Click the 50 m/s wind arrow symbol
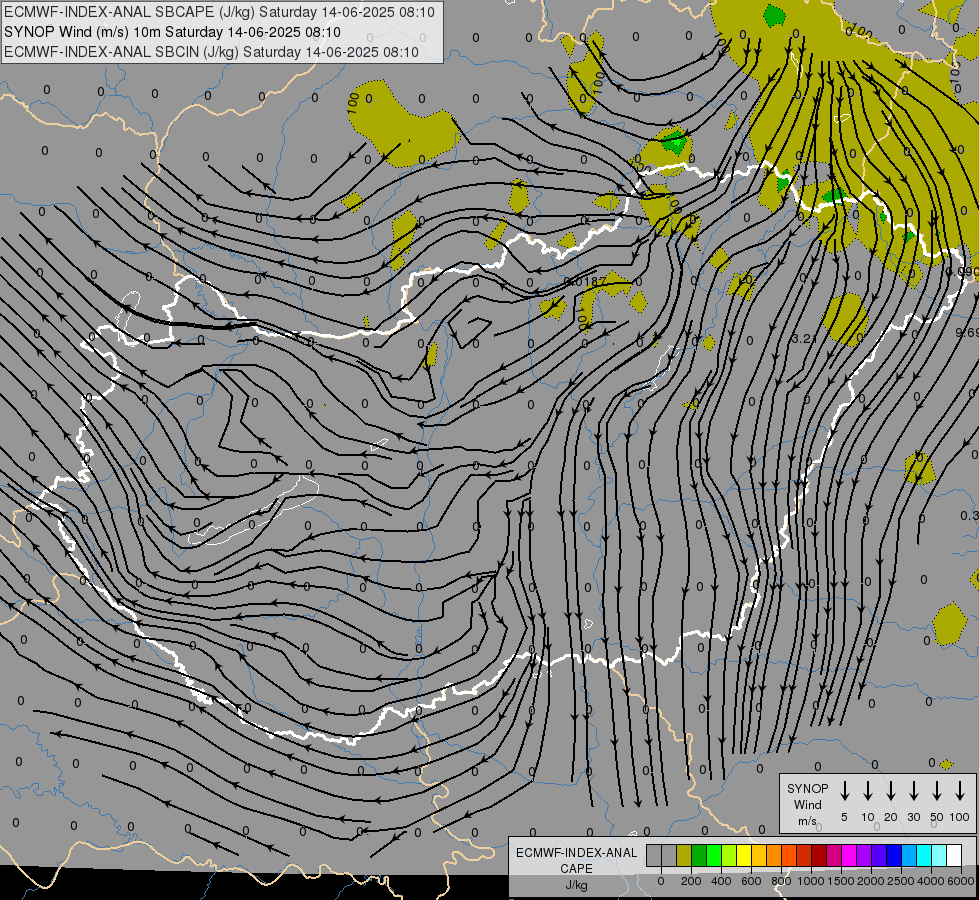Image resolution: width=979 pixels, height=900 pixels. [x=937, y=790]
